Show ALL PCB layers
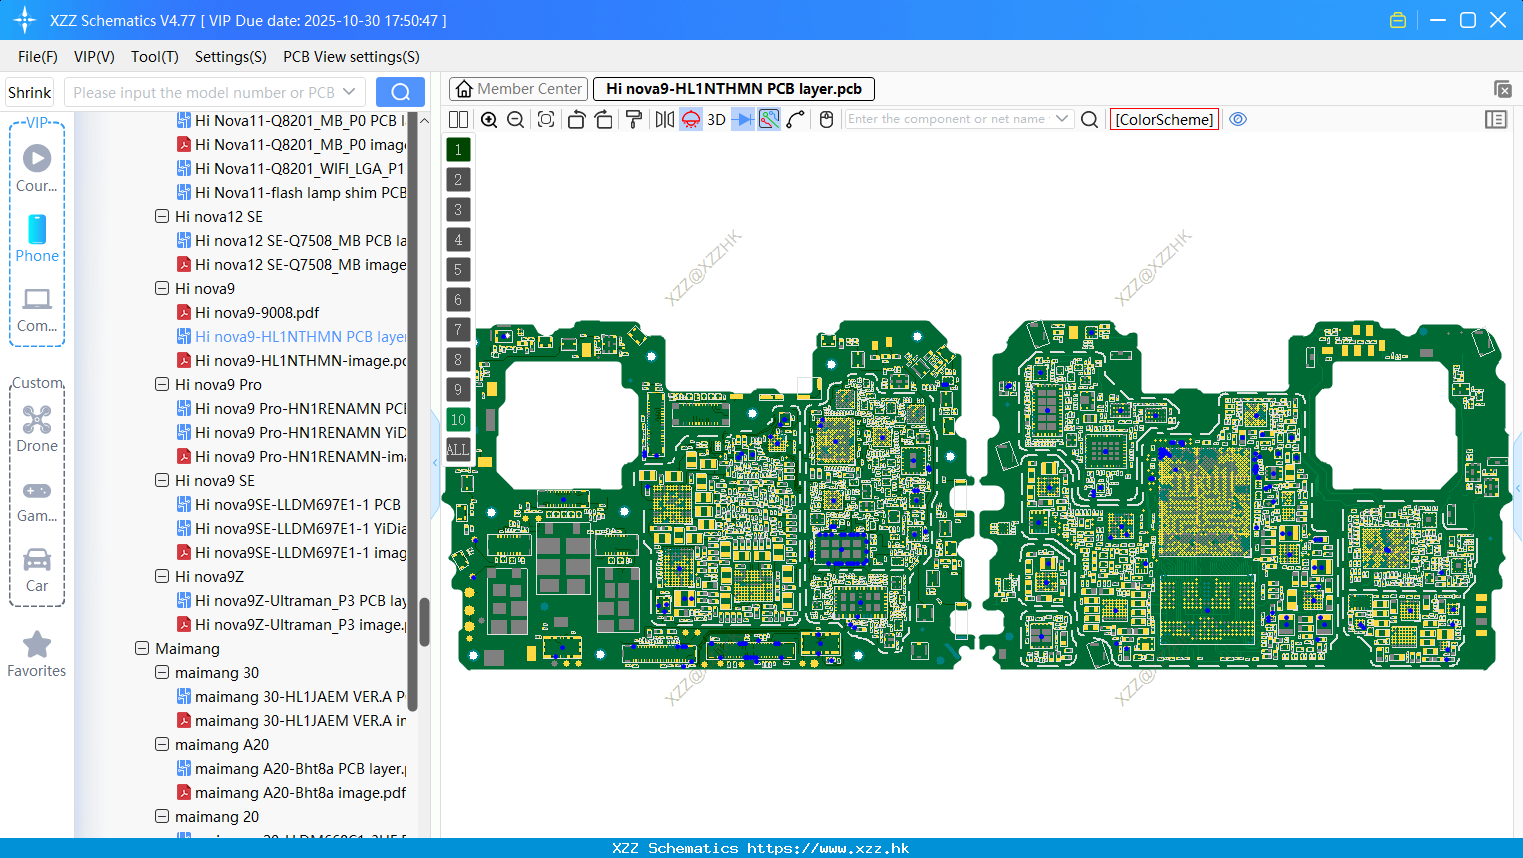The width and height of the screenshot is (1523, 858). [x=458, y=449]
